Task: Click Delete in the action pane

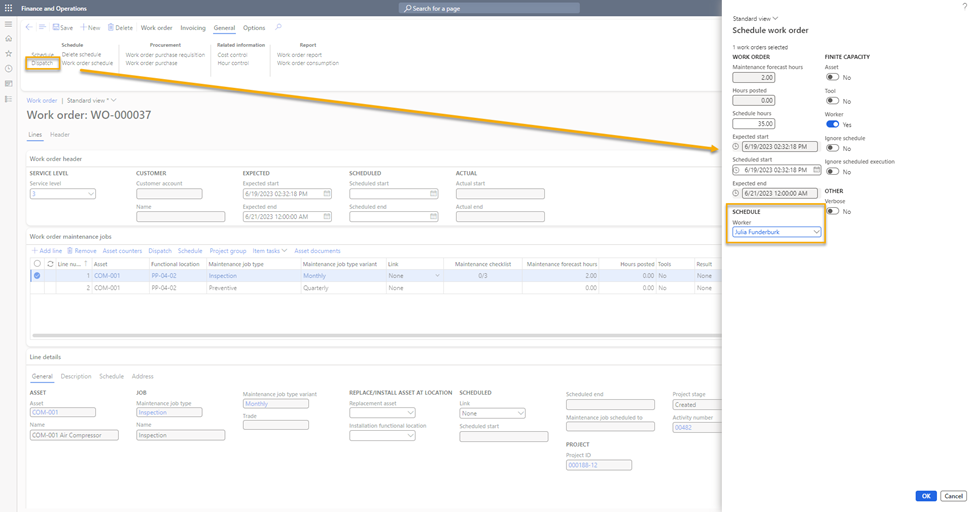Action: click(x=120, y=27)
